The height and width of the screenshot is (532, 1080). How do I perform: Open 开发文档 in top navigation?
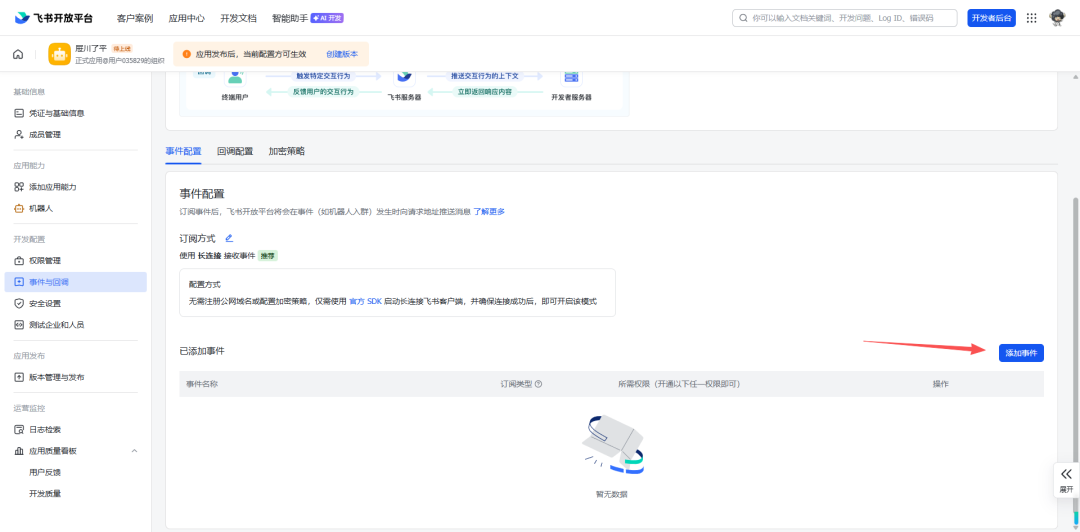[238, 18]
